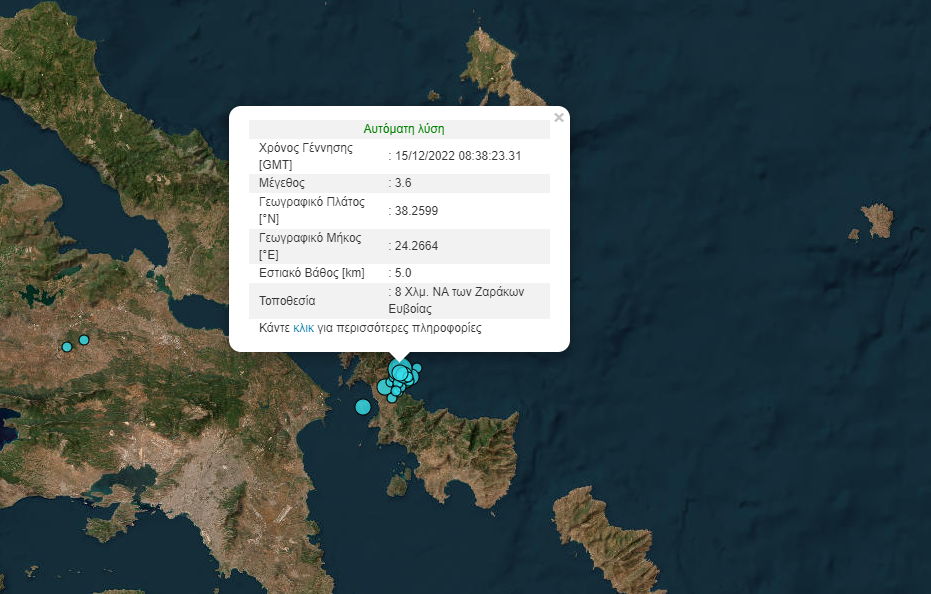Click the longitude value 24.2664
Viewport: 931px width, 594px height.
pos(418,246)
